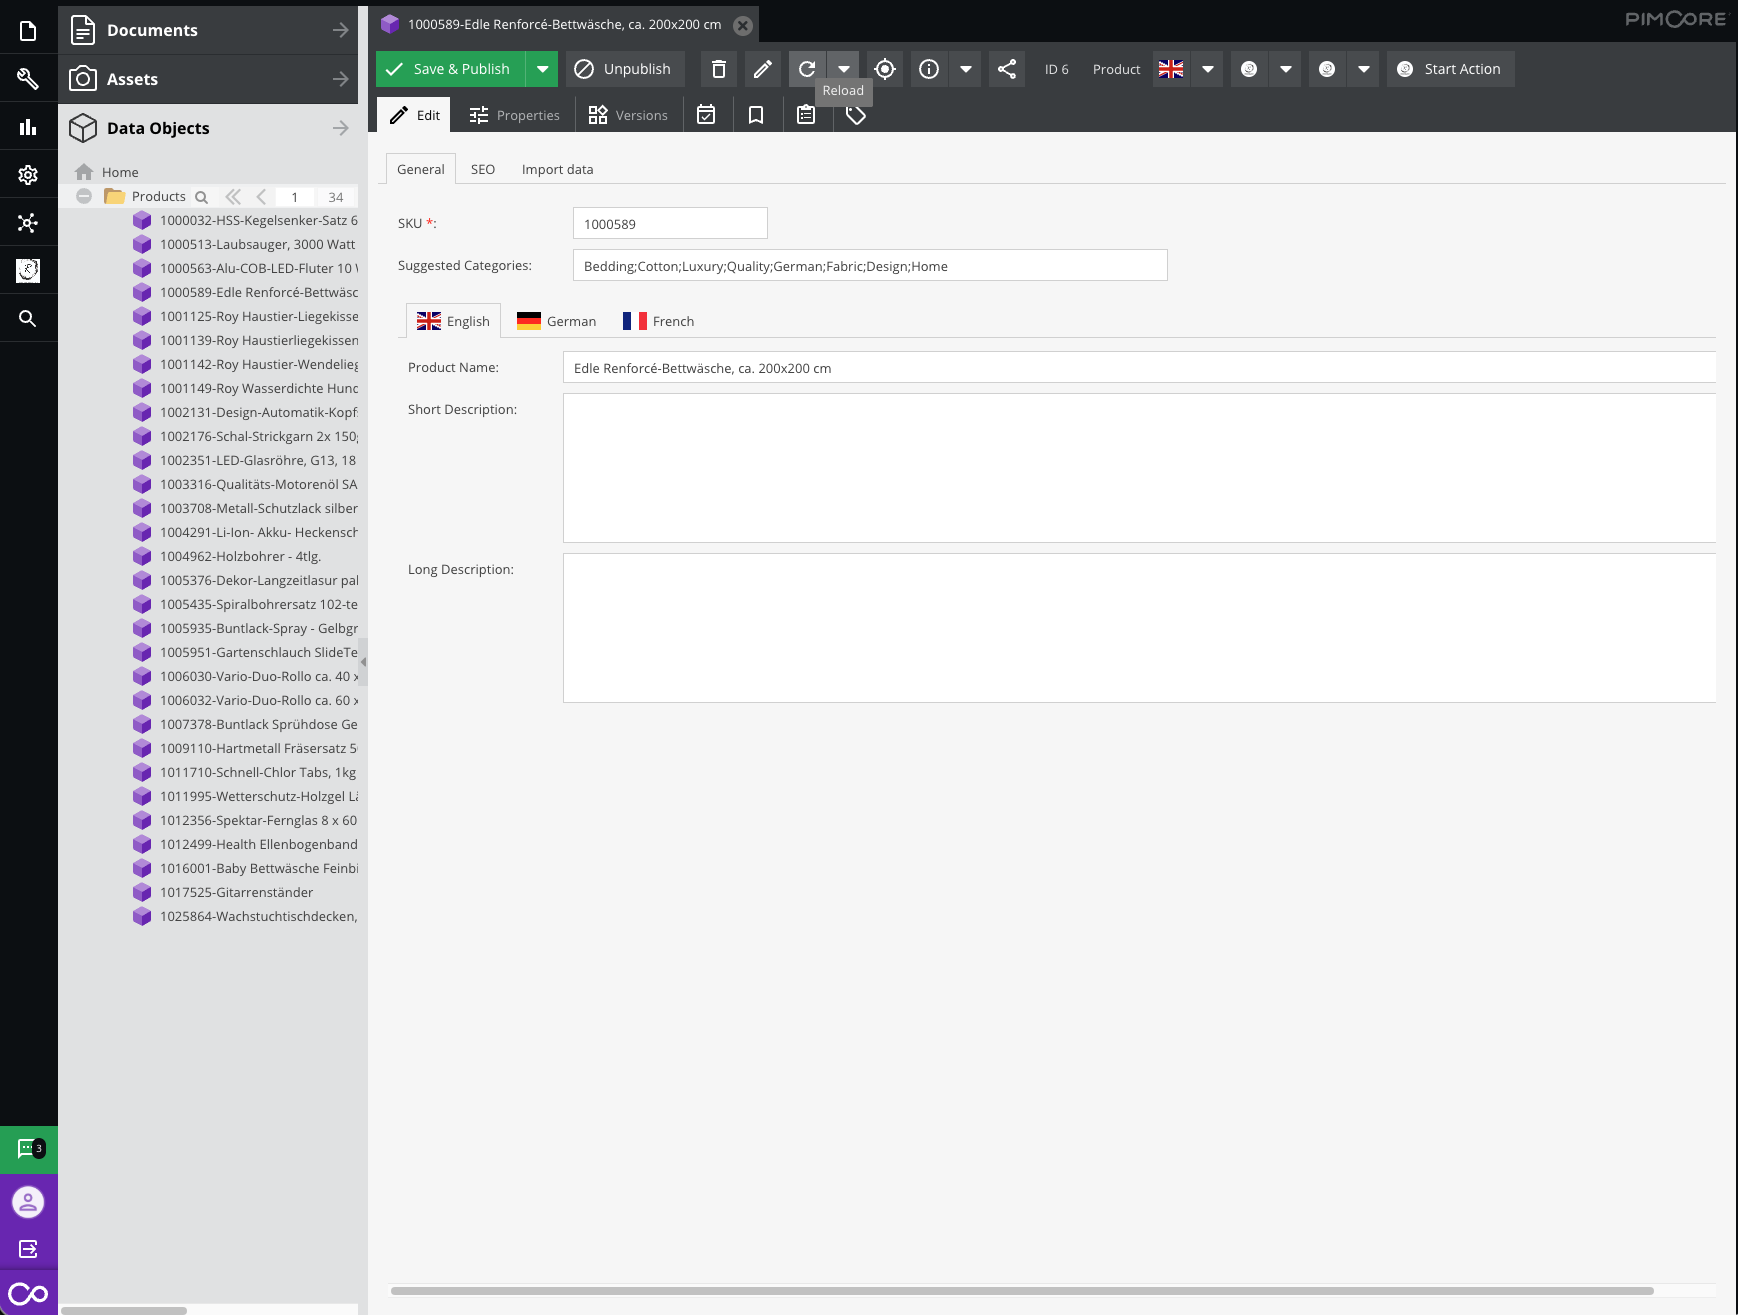The width and height of the screenshot is (1738, 1315).
Task: Click the rename pencil icon in toolbar
Action: pos(762,69)
